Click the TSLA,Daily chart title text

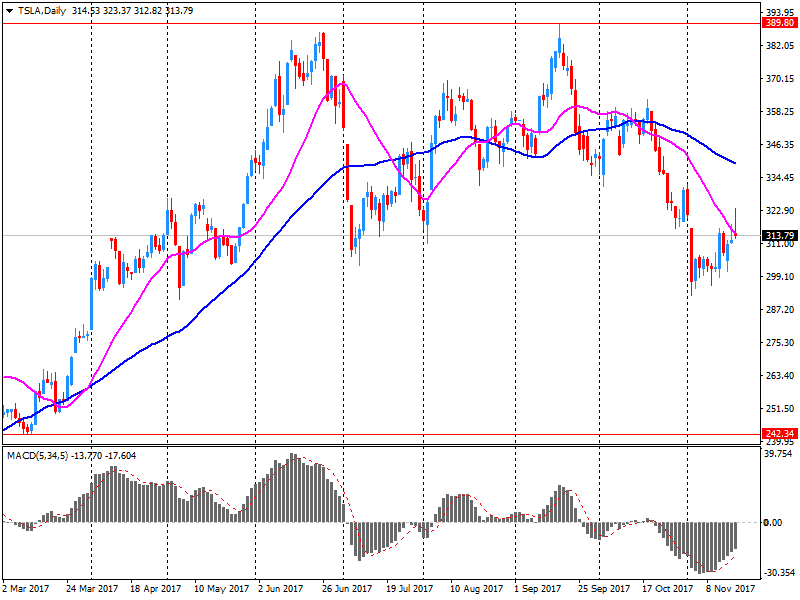pyautogui.click(x=42, y=11)
